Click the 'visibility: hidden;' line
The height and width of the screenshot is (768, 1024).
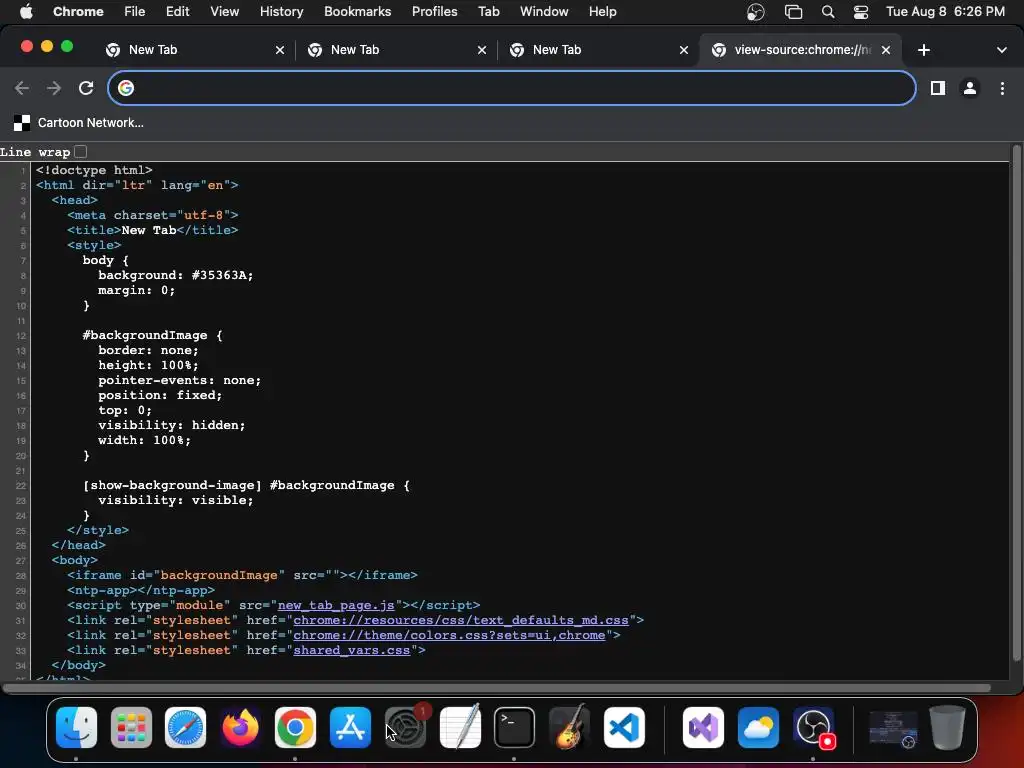(x=172, y=425)
